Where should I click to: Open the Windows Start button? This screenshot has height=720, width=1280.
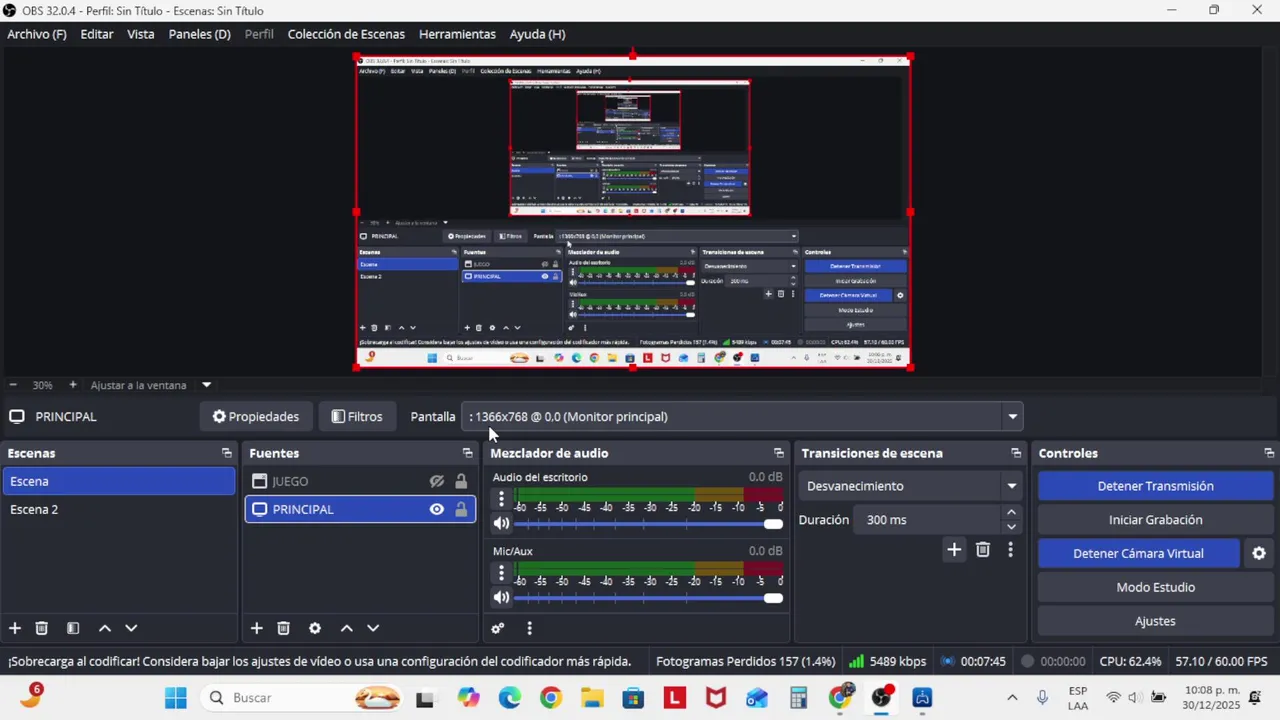(x=175, y=698)
